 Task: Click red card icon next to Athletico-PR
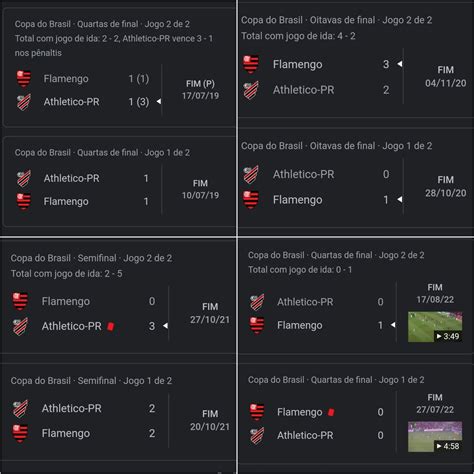(x=111, y=326)
